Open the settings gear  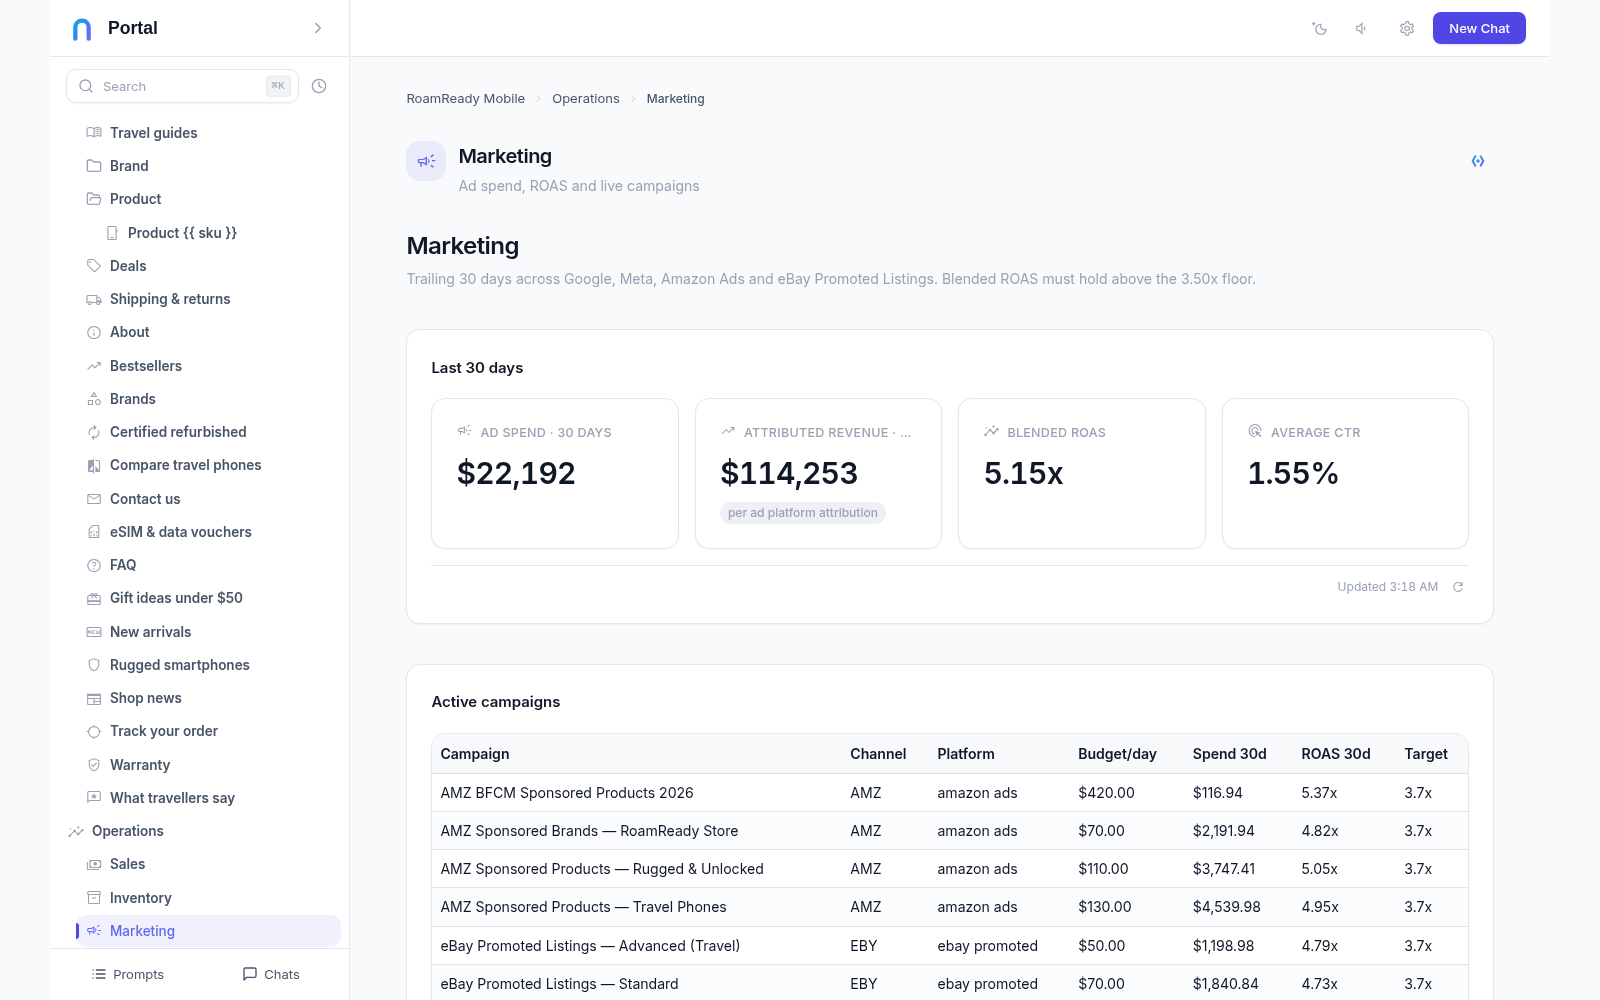(x=1407, y=28)
